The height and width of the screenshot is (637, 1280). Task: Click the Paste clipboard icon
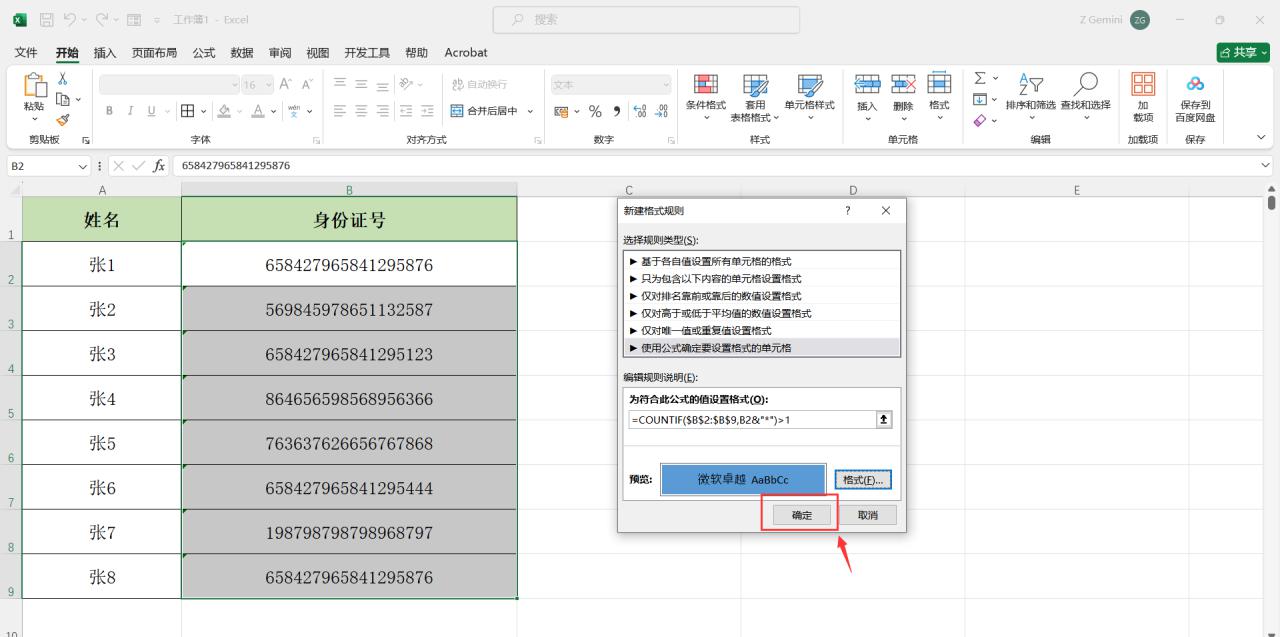(x=34, y=86)
